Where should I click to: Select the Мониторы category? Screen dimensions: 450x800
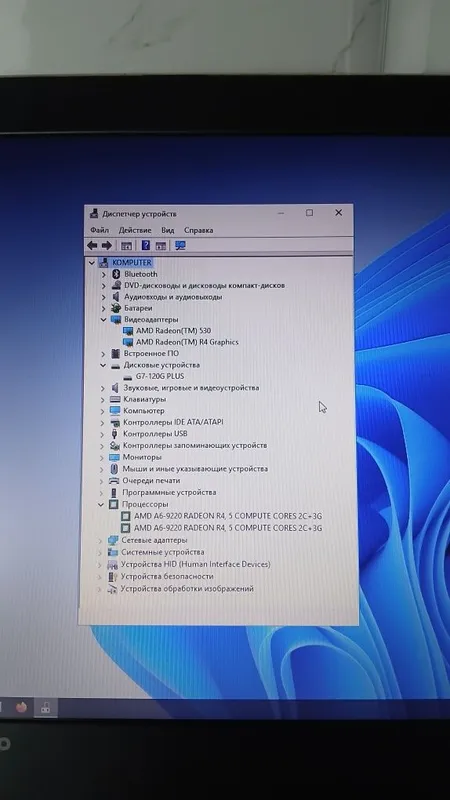click(x=142, y=457)
